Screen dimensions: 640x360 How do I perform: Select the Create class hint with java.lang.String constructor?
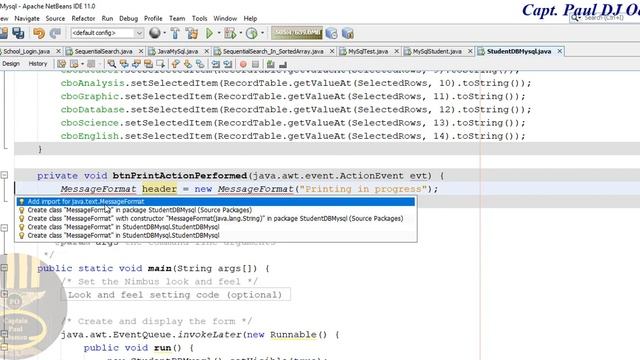pyautogui.click(x=216, y=219)
